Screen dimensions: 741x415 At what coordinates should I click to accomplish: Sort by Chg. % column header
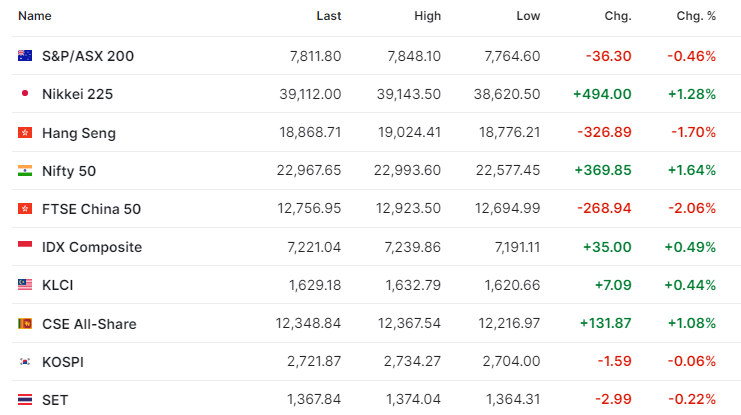tap(696, 16)
